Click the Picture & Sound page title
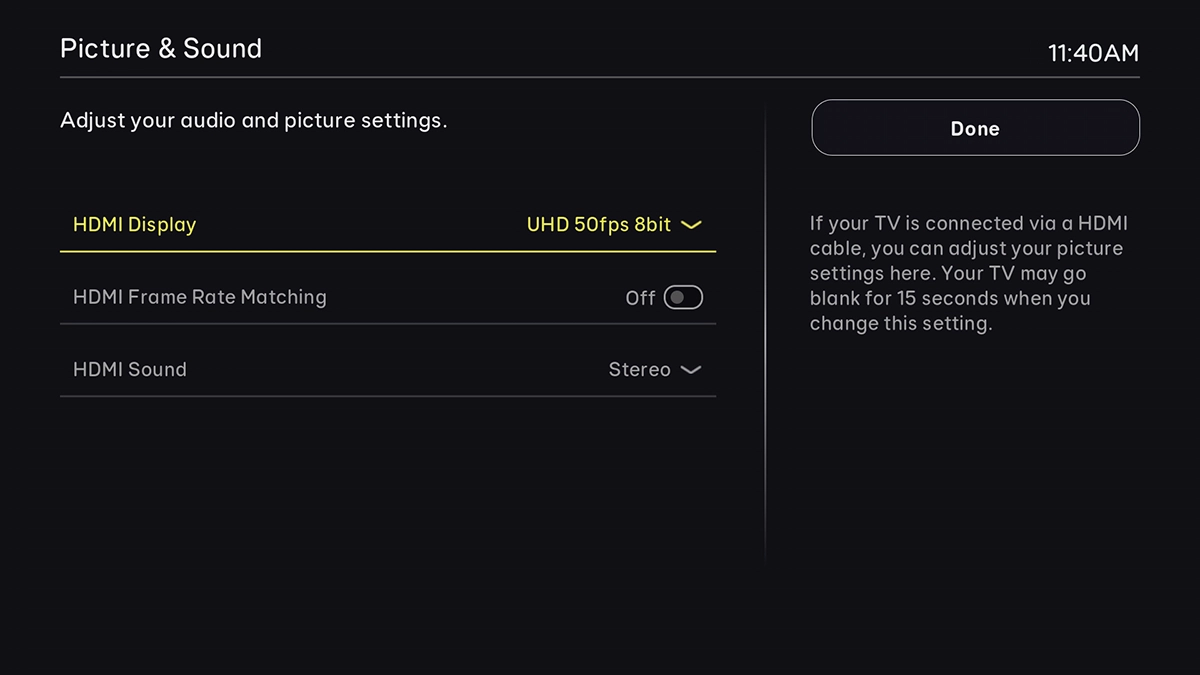Viewport: 1200px width, 675px height. click(161, 48)
